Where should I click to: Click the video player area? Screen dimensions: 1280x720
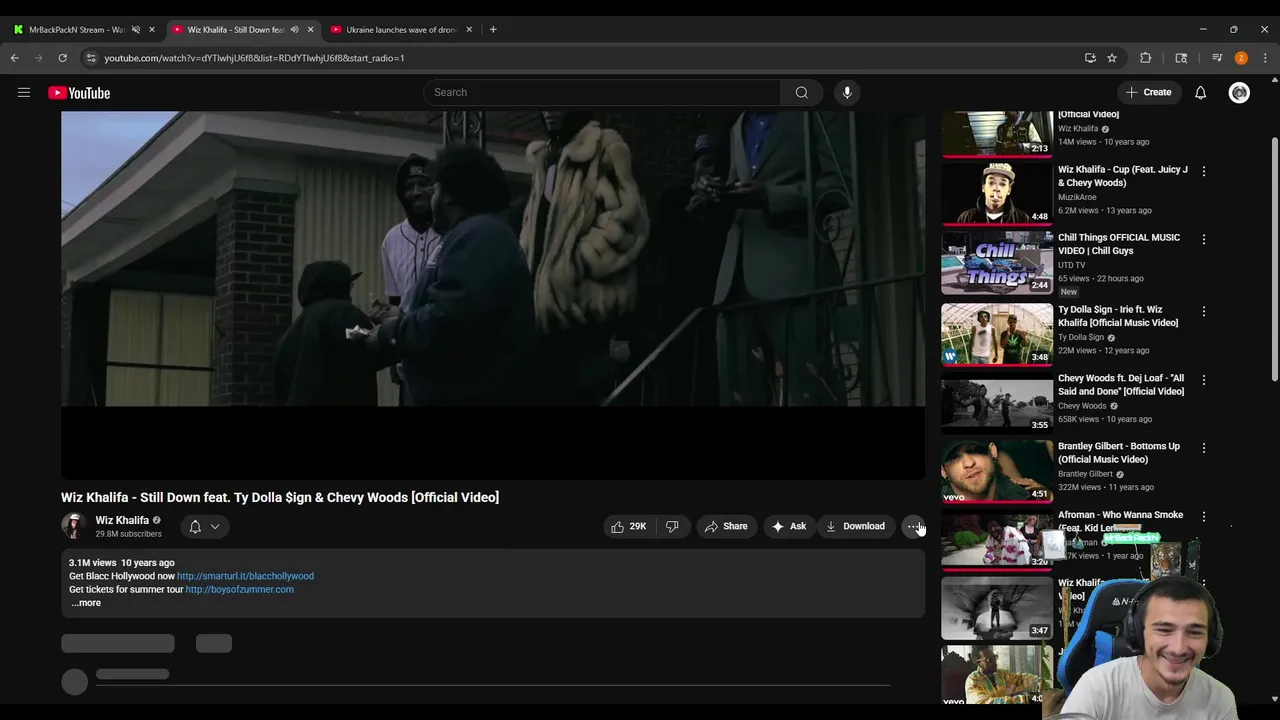point(493,295)
